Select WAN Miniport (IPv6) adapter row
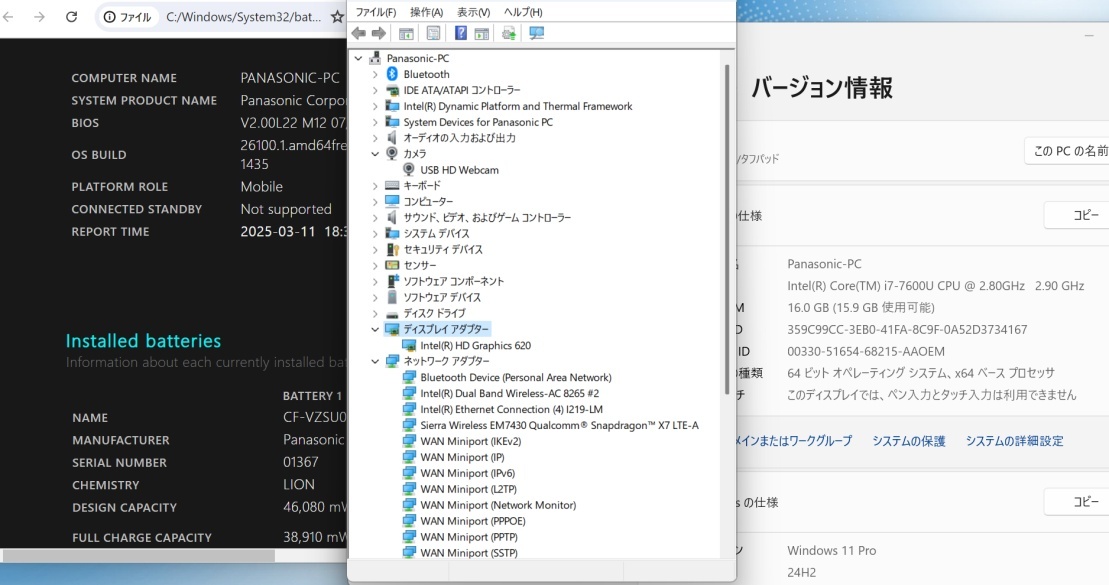The image size is (1109, 585). (468, 473)
